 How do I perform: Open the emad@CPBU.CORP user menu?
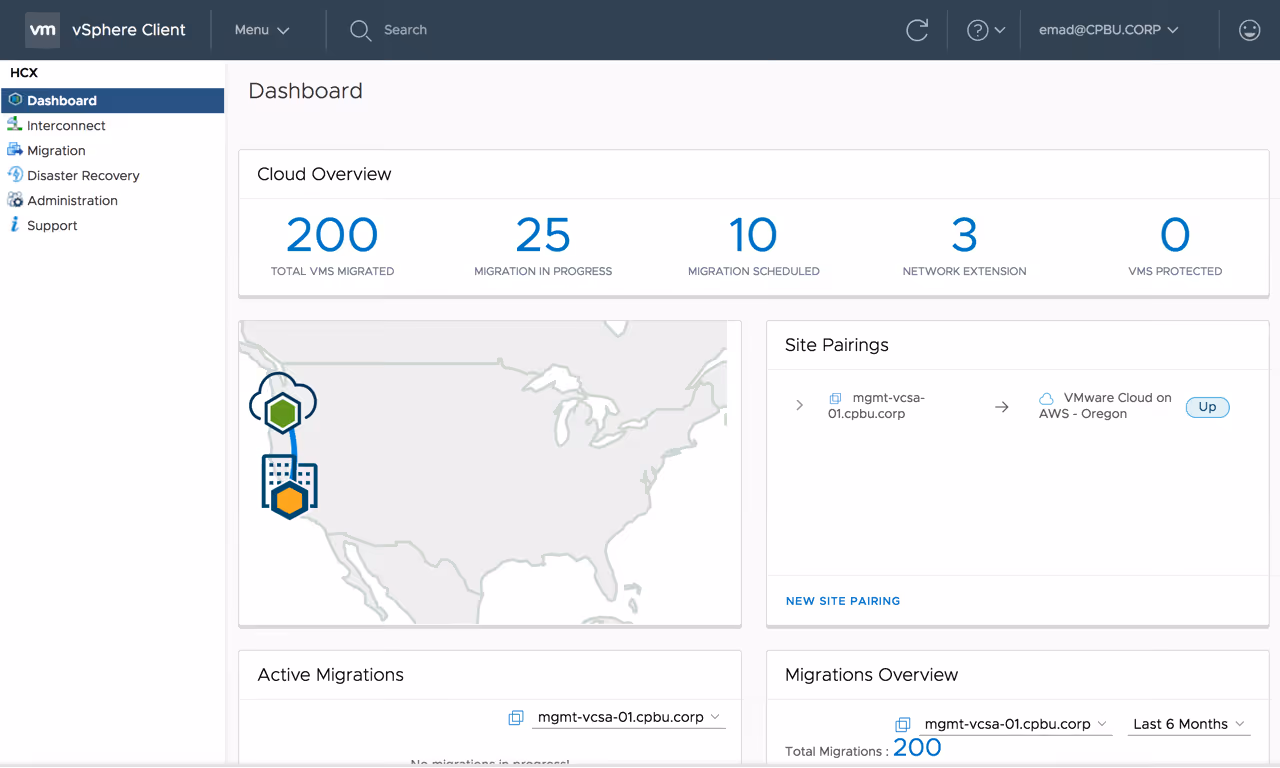click(1108, 30)
